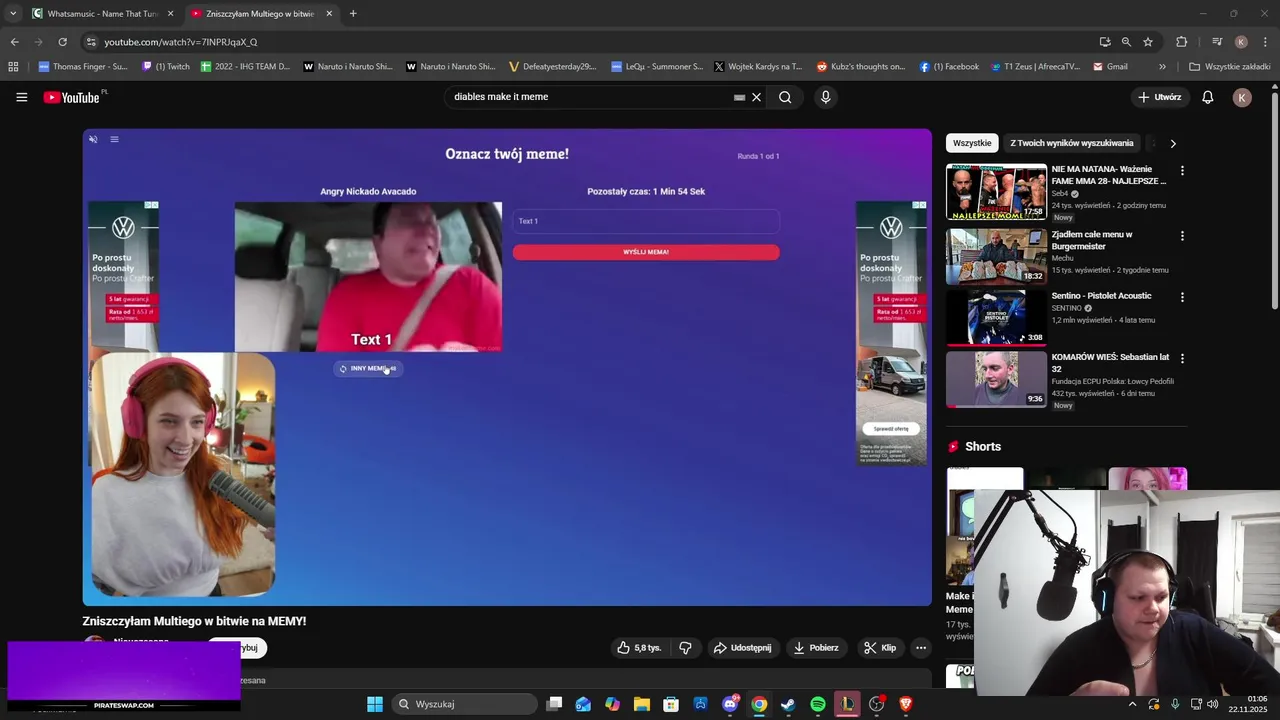Click WYŚLIJ MEMA! red button
The width and height of the screenshot is (1280, 720).
646,252
